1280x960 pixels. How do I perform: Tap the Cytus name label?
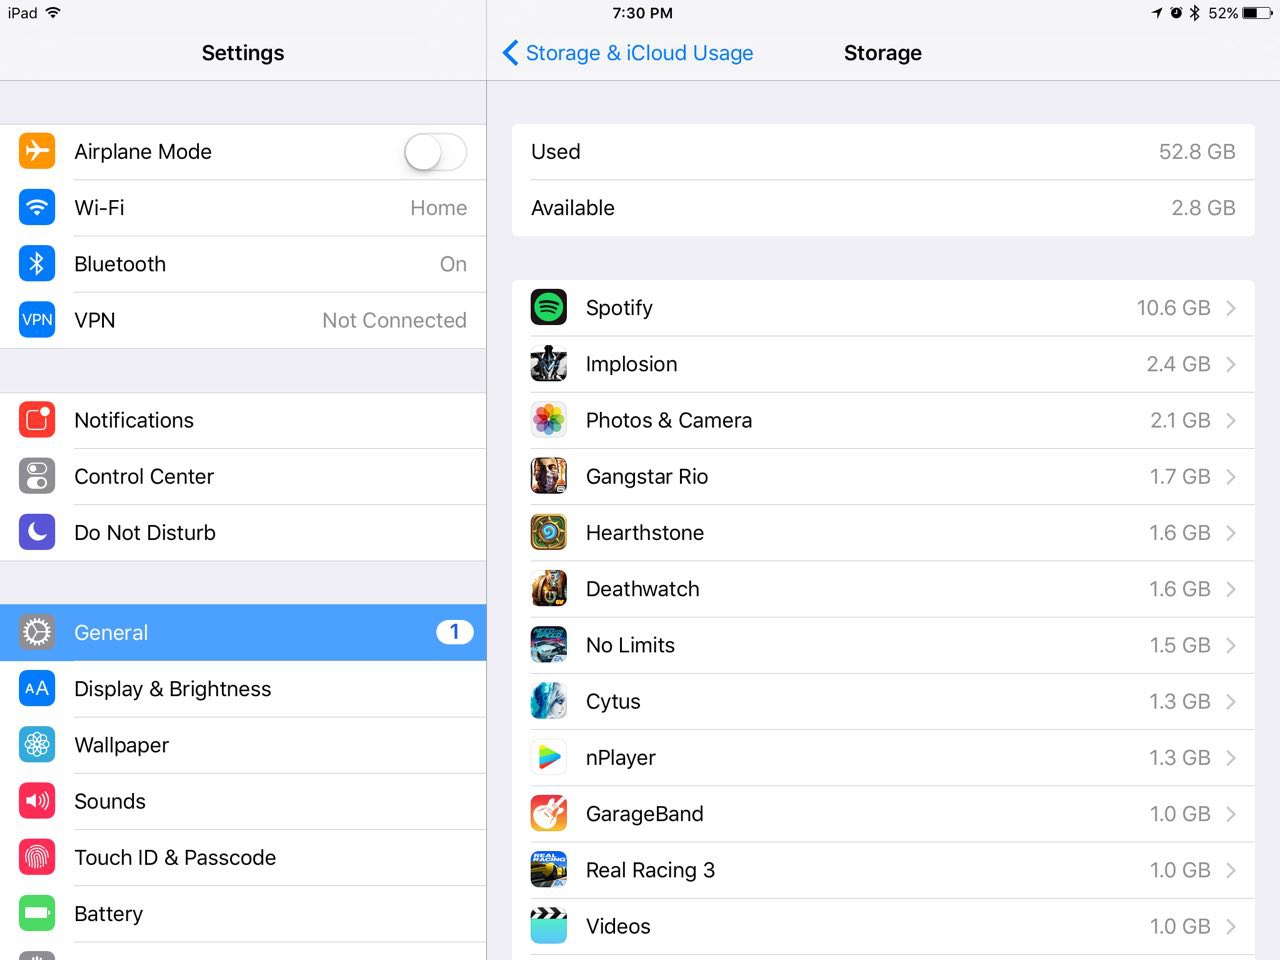click(613, 702)
